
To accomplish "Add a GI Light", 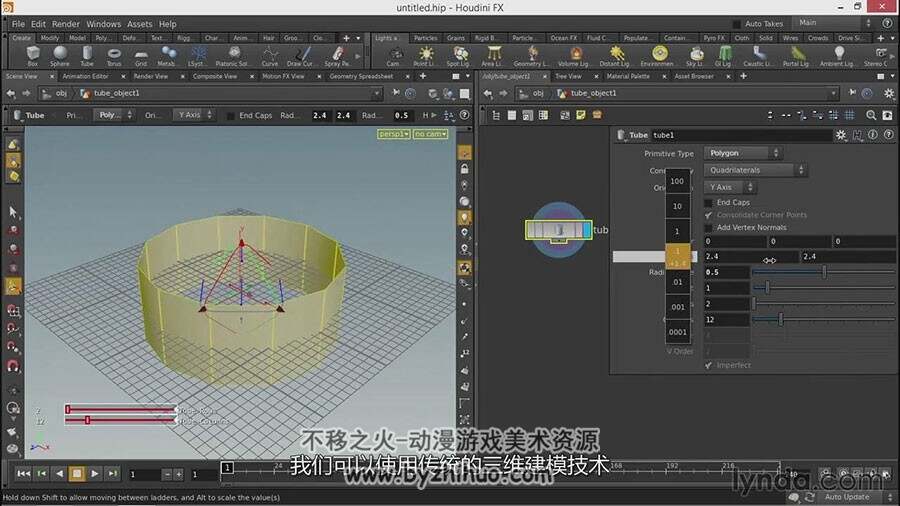I will pyautogui.click(x=724, y=56).
